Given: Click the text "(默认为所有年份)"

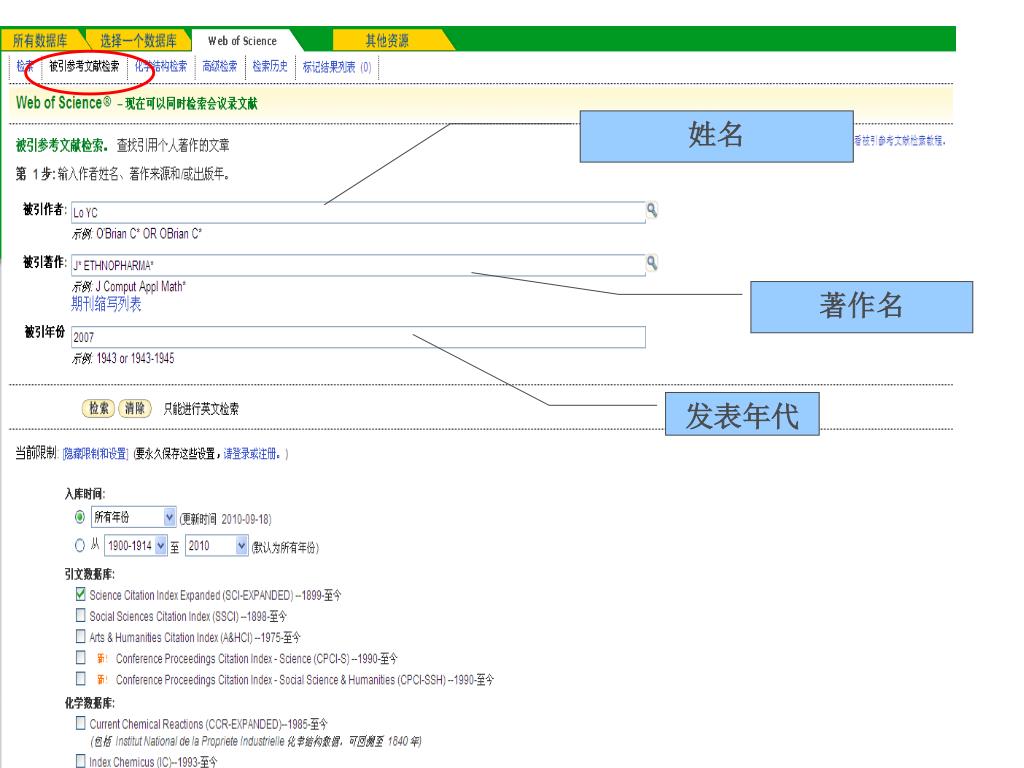Looking at the screenshot, I should click(x=285, y=547).
